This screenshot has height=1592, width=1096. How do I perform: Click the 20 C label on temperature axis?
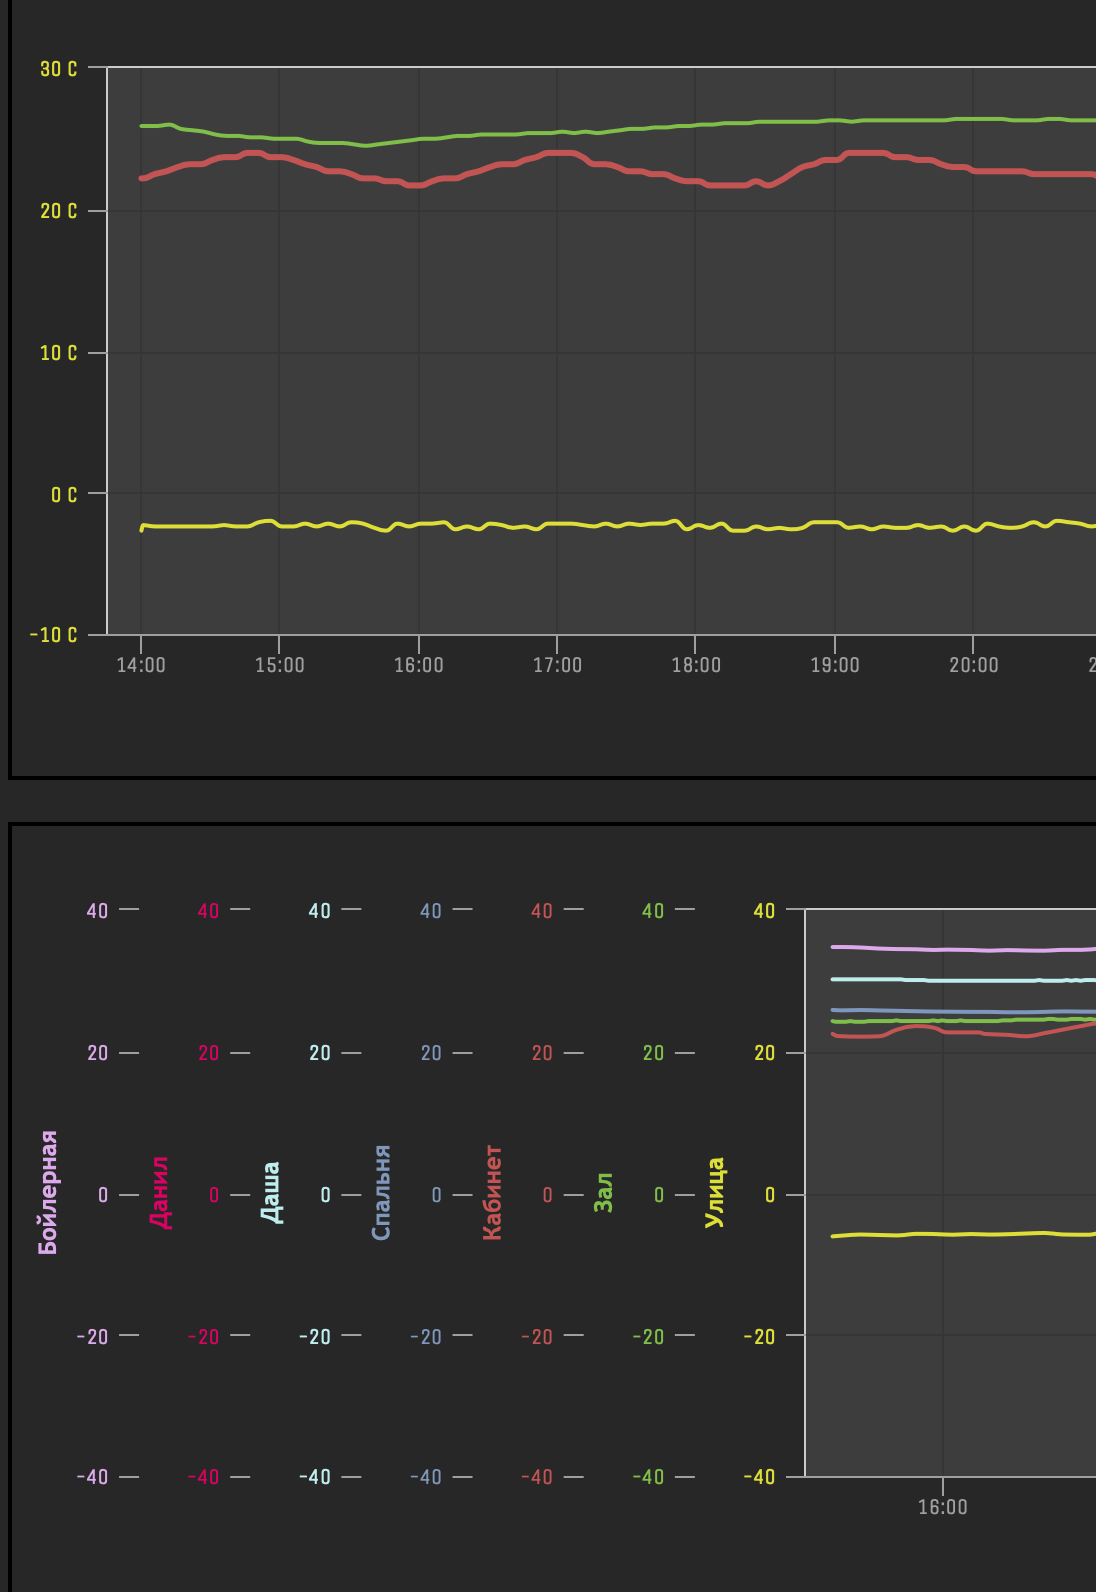click(58, 211)
